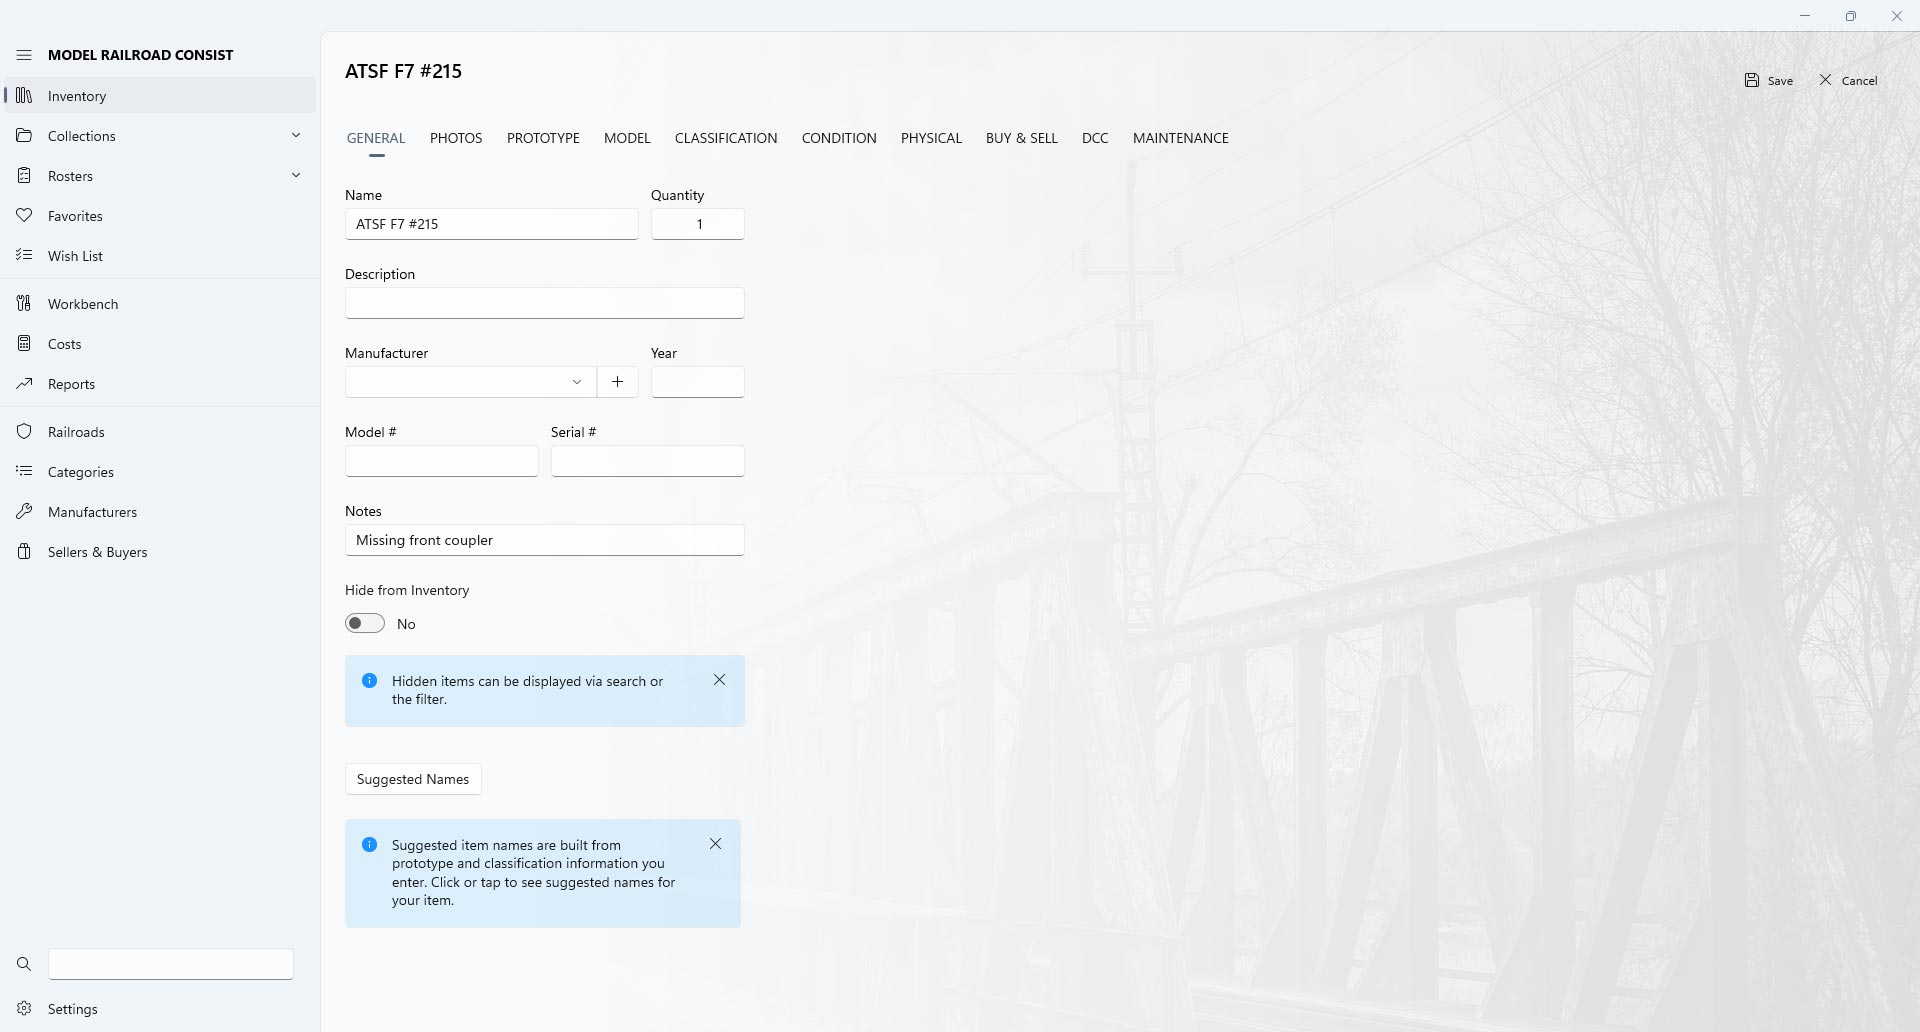Click the Reports chart icon

coord(24,384)
